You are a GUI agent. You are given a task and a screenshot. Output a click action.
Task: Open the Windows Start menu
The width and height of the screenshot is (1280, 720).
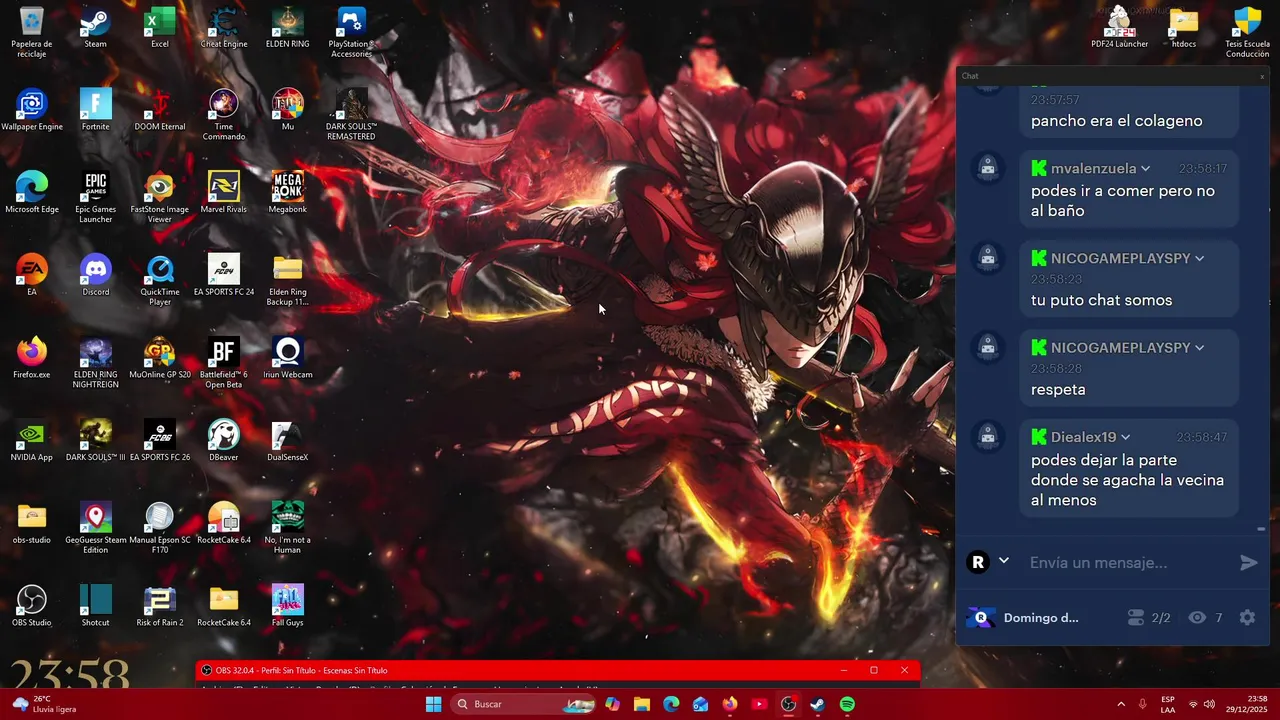coord(433,704)
